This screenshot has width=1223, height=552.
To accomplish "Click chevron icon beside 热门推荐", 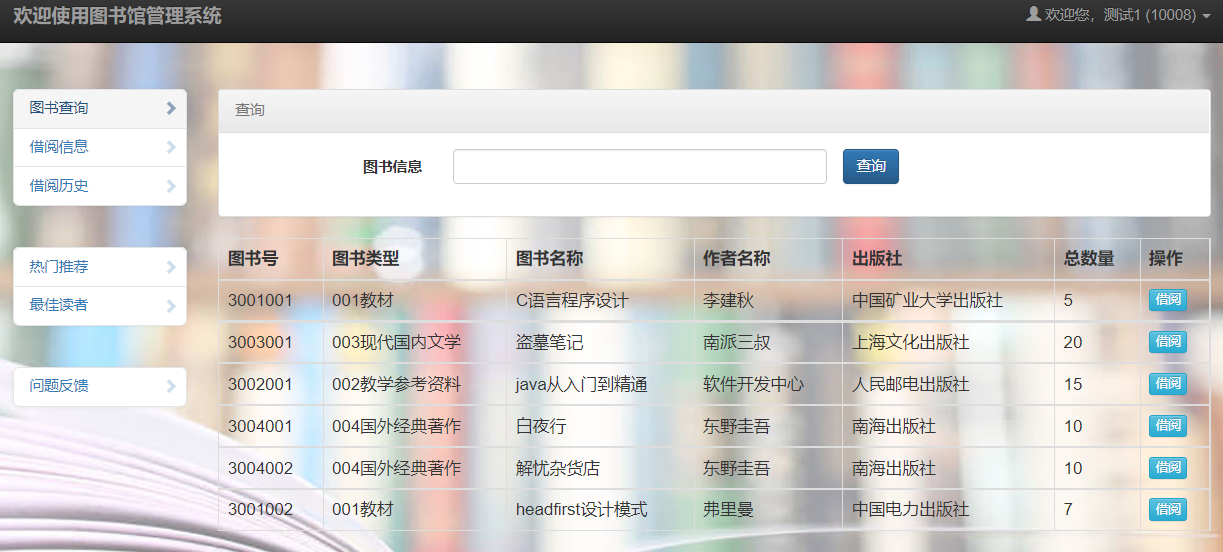I will tap(171, 267).
